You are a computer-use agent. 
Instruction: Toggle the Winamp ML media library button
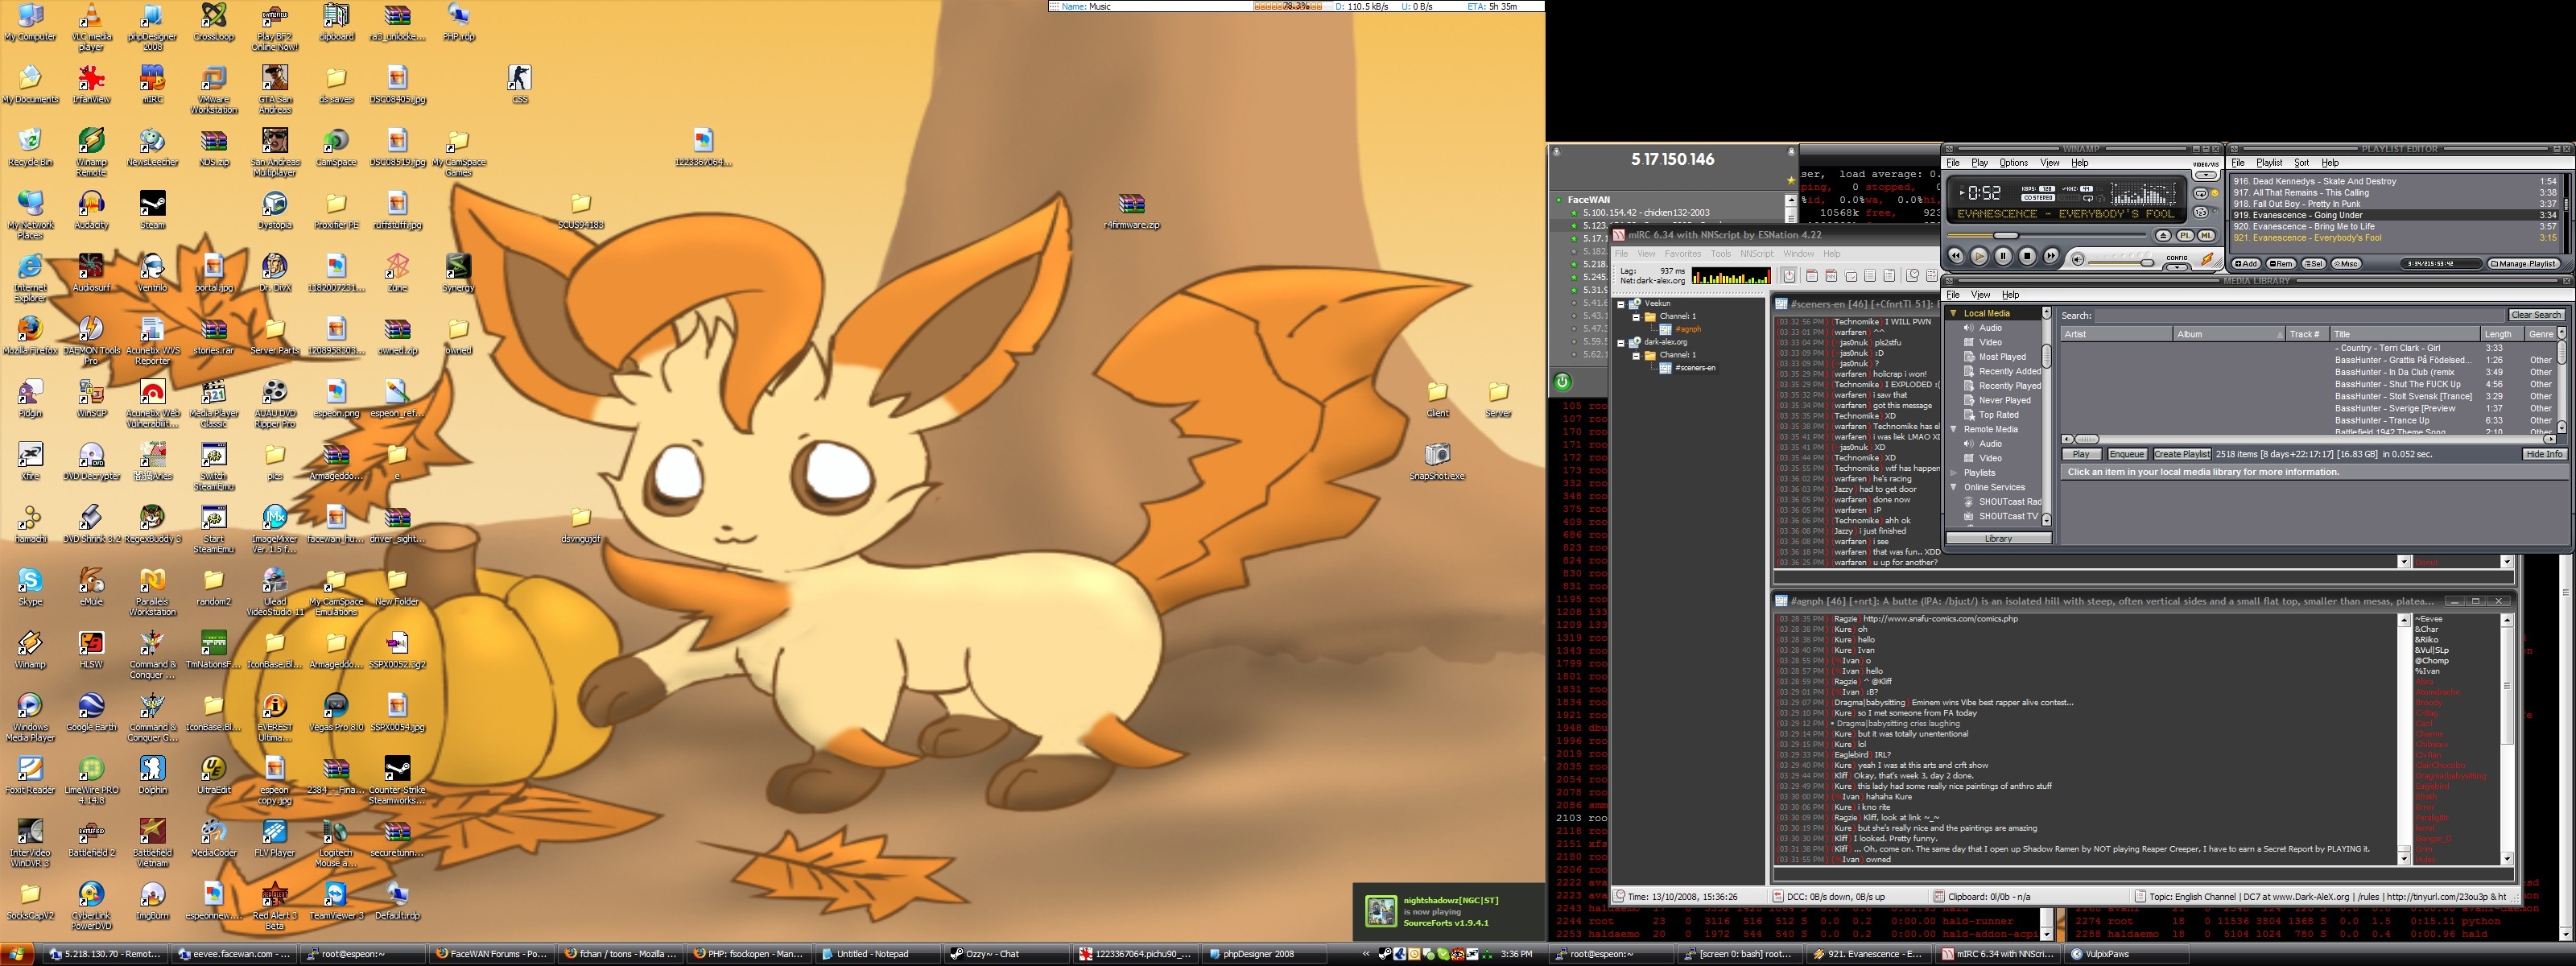[x=2207, y=236]
